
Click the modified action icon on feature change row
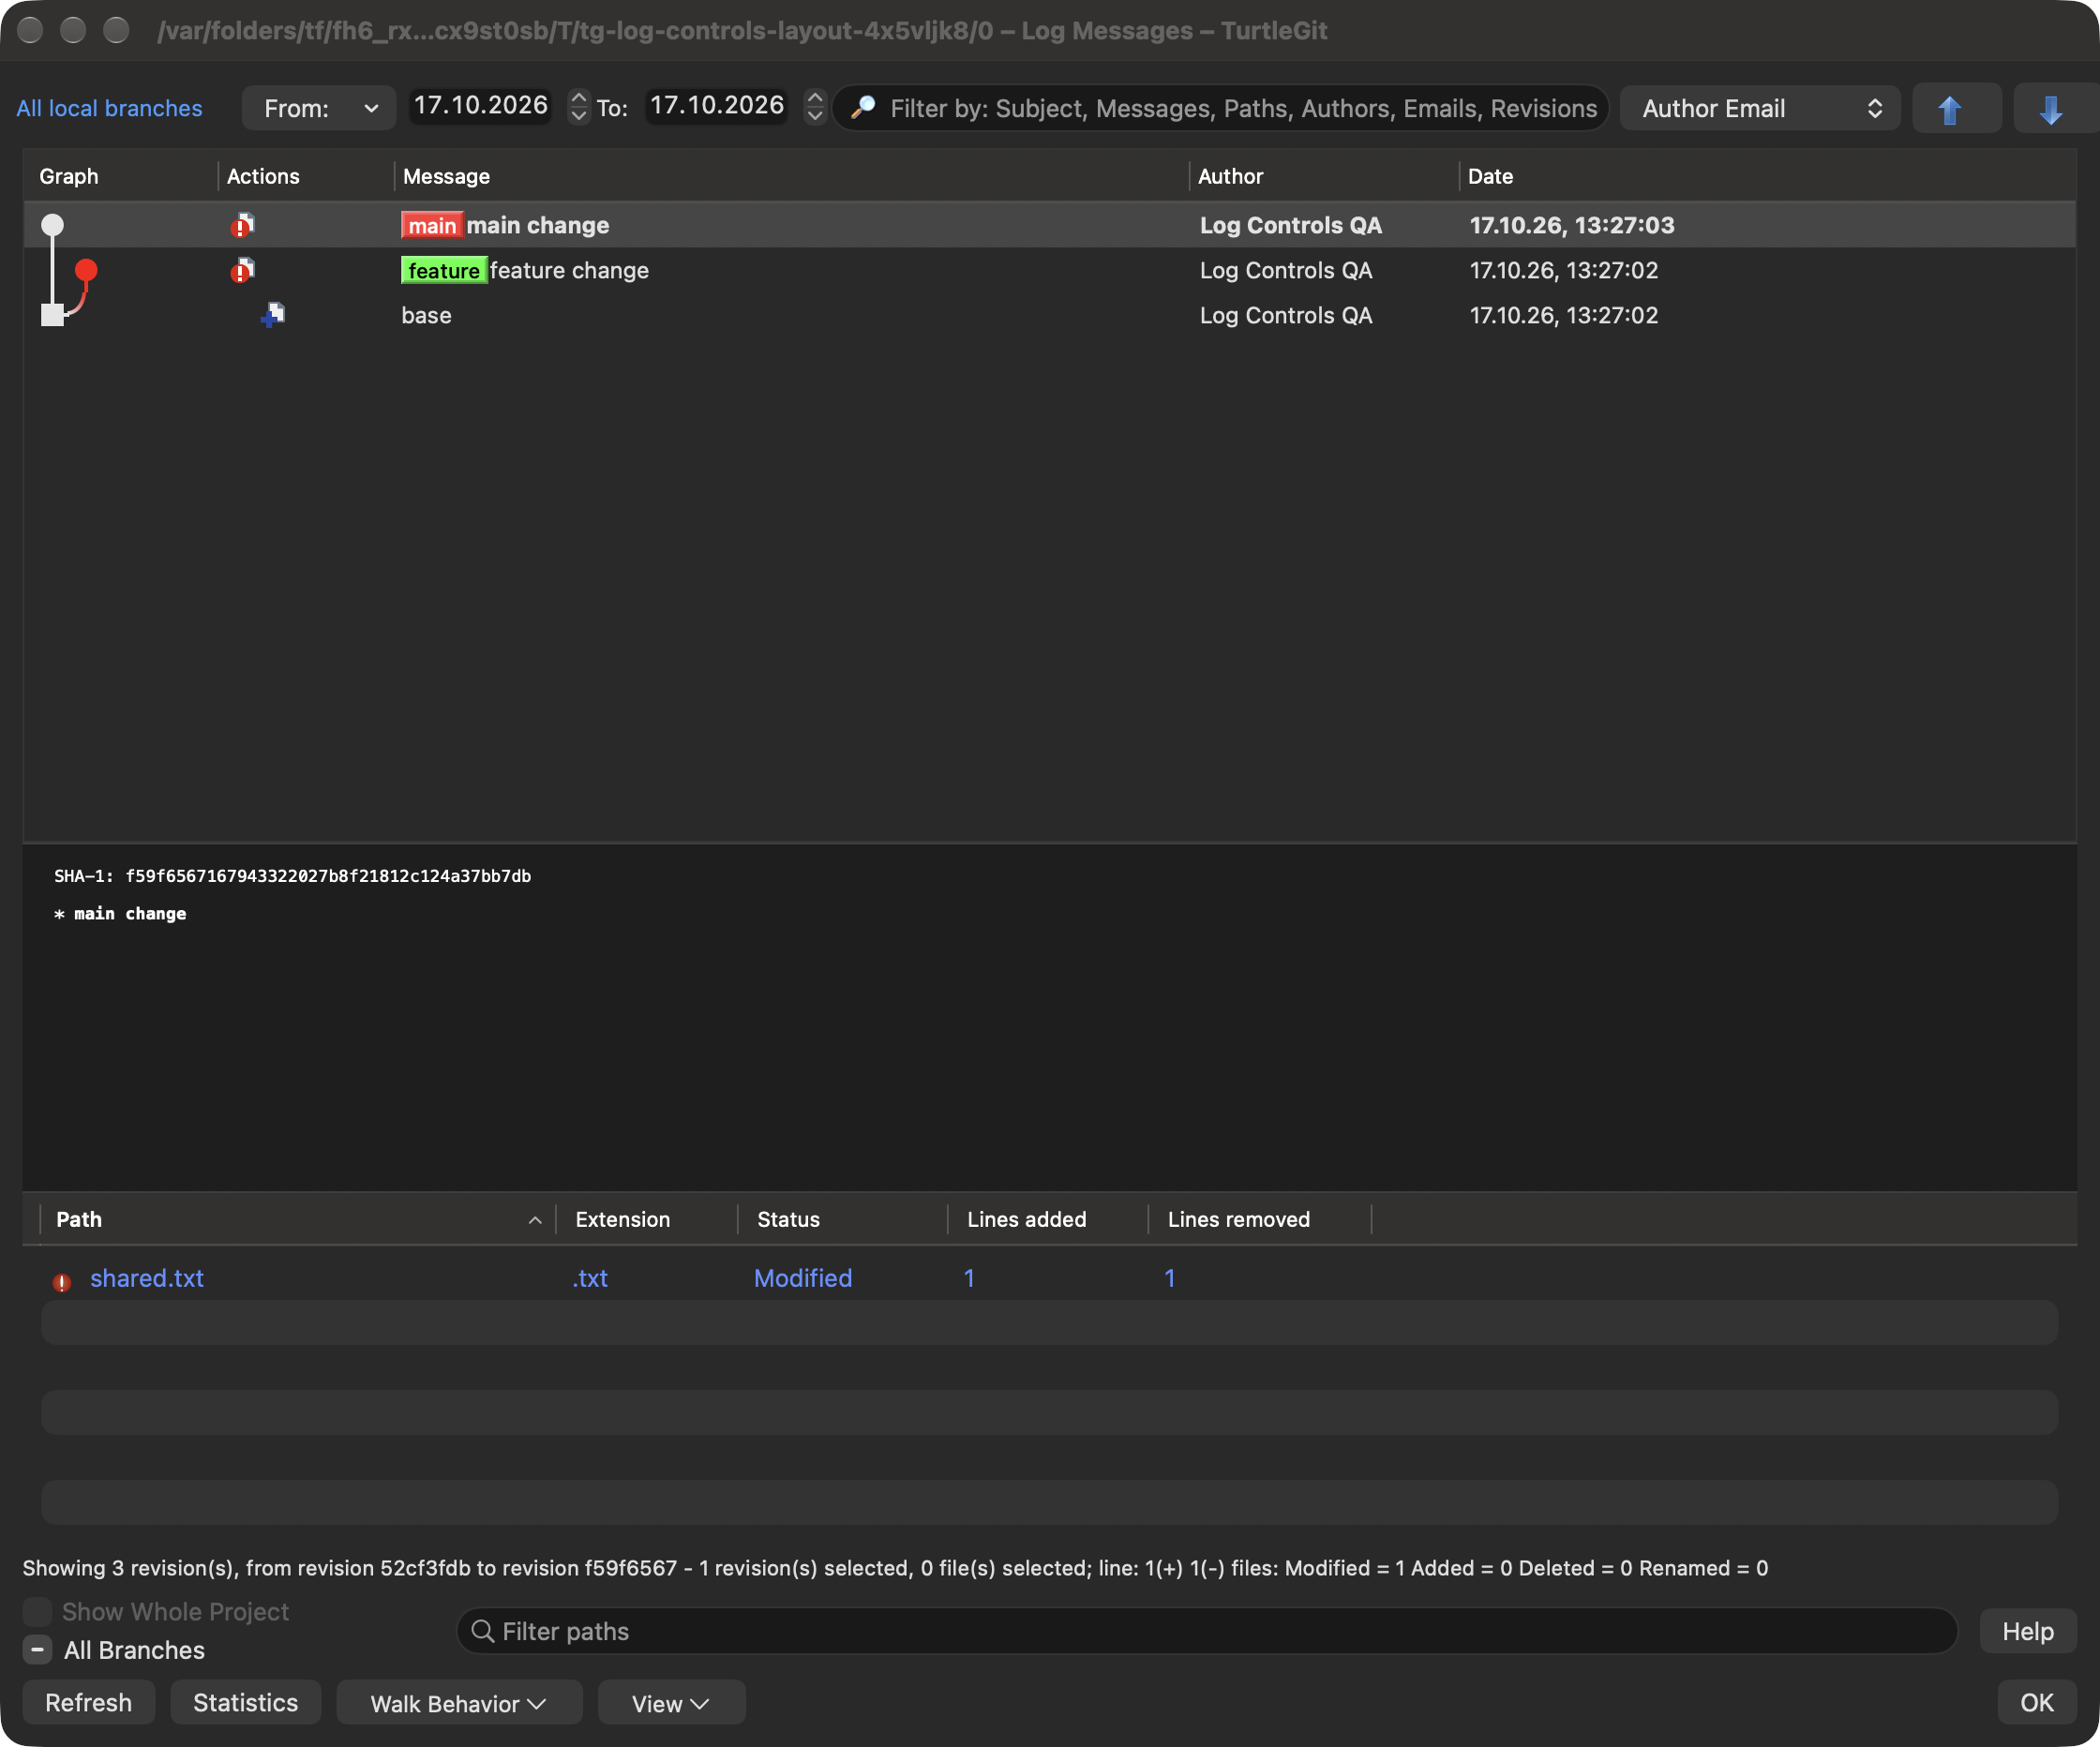[x=242, y=270]
